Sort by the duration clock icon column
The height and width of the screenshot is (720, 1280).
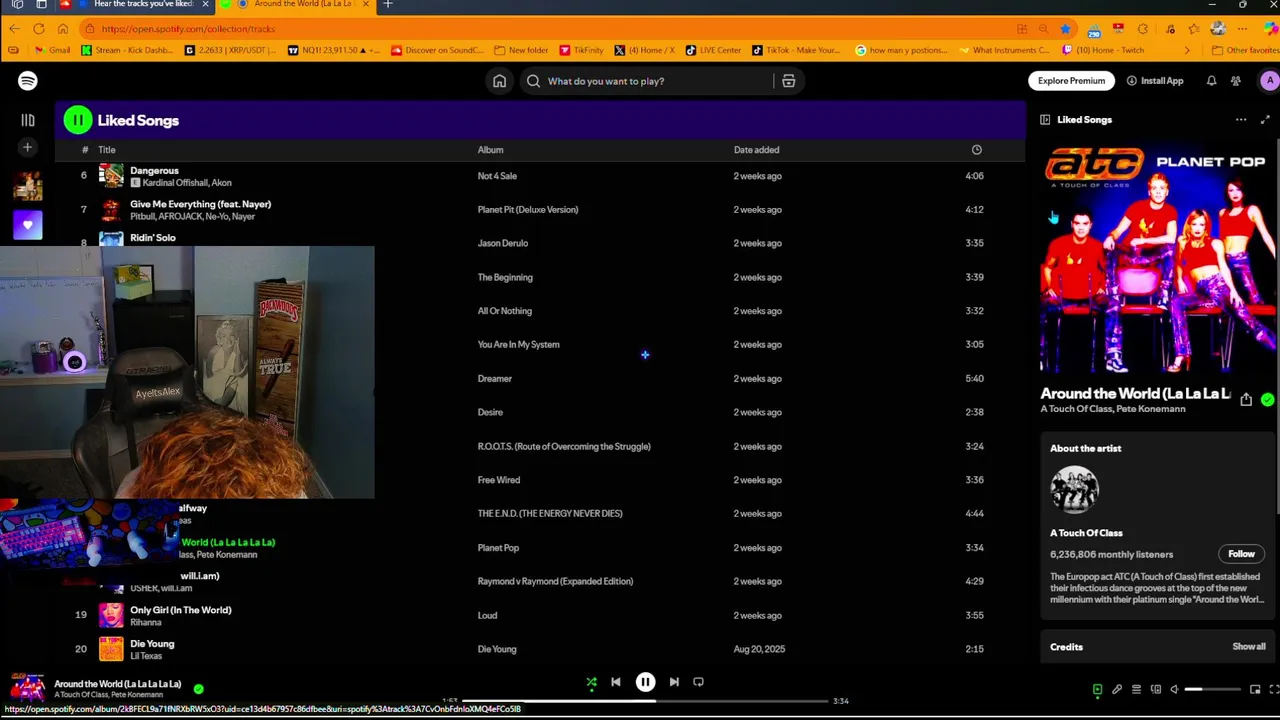(976, 150)
